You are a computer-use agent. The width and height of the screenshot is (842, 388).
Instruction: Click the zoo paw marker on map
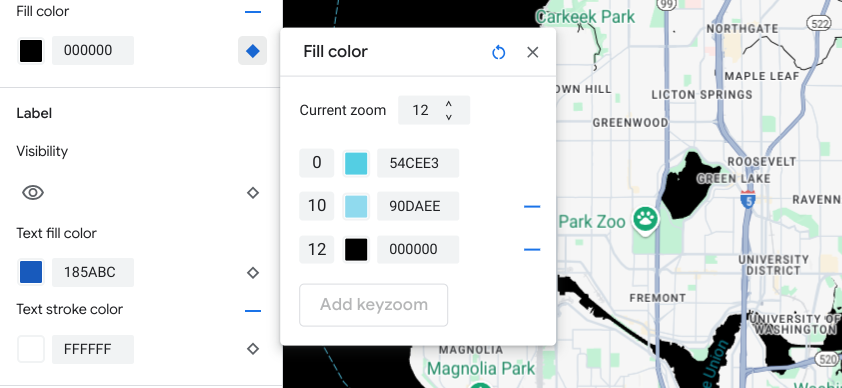[645, 219]
